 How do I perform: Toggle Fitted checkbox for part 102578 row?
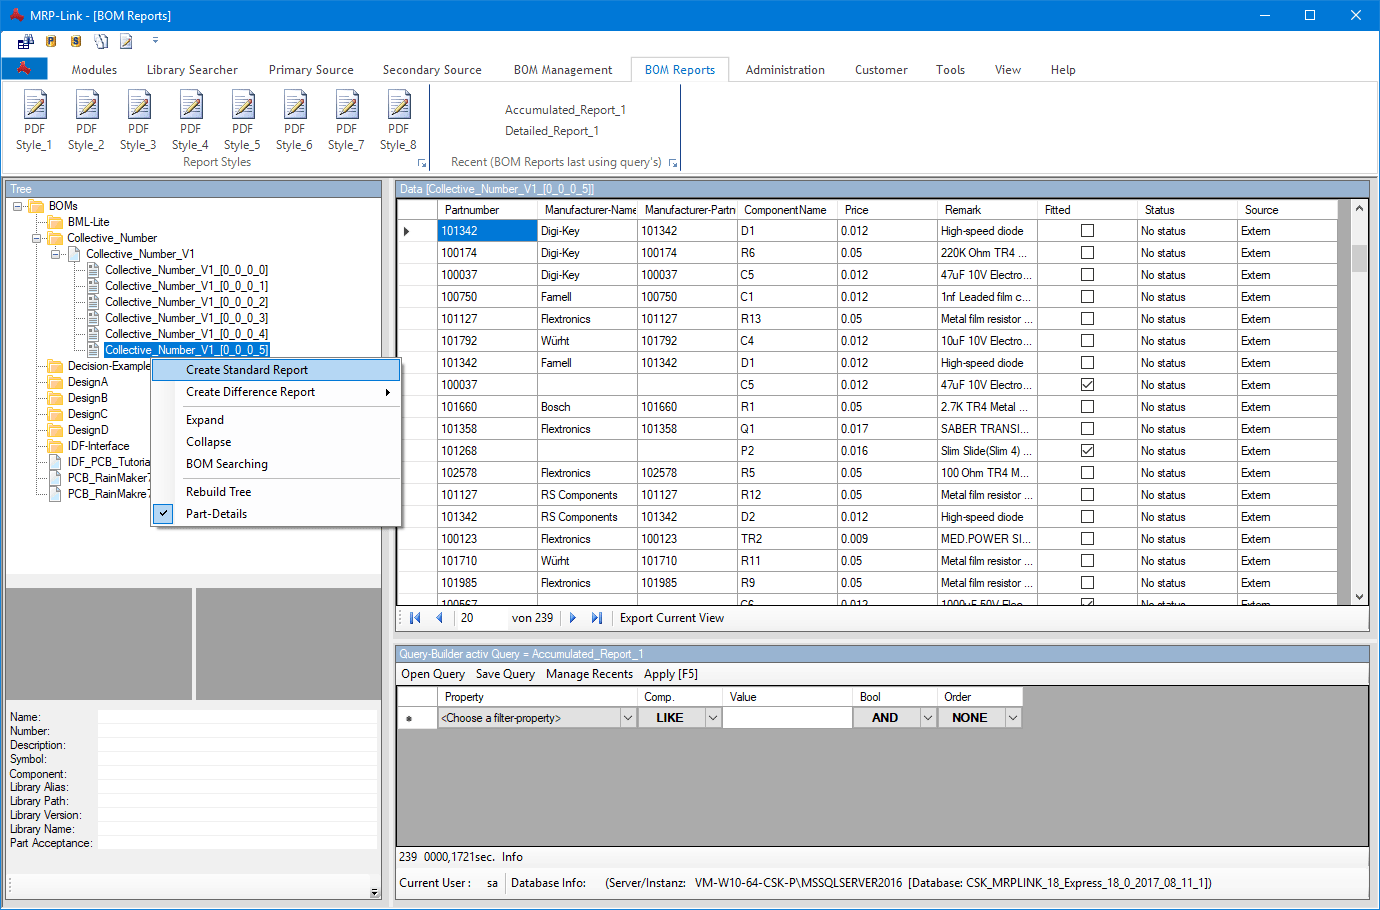(1087, 473)
